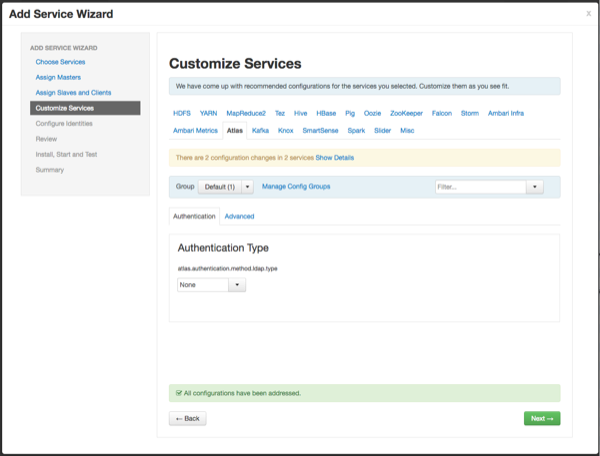Select the Ambari Metrics service tab

coord(195,130)
